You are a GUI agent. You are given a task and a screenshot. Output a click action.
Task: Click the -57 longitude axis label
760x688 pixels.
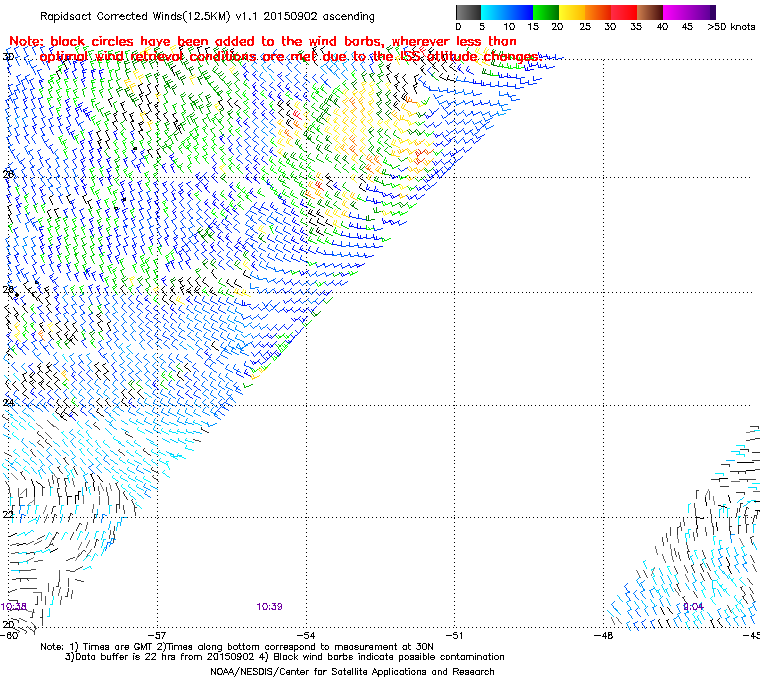[157, 635]
